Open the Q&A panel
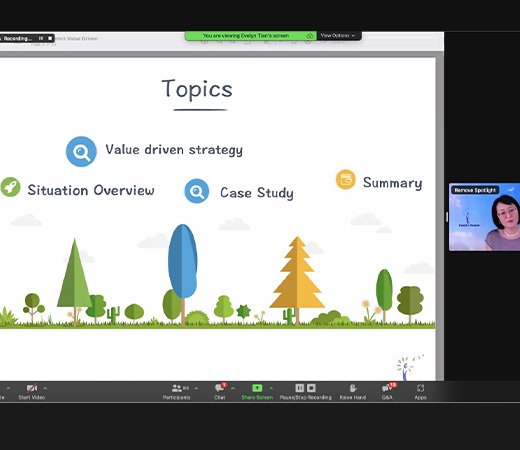The image size is (520, 450). pos(388,391)
